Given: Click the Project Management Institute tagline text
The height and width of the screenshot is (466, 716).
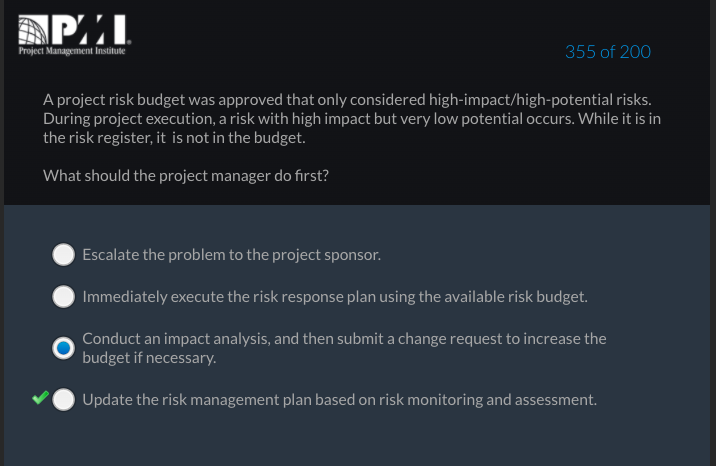Looking at the screenshot, I should click(x=72, y=51).
